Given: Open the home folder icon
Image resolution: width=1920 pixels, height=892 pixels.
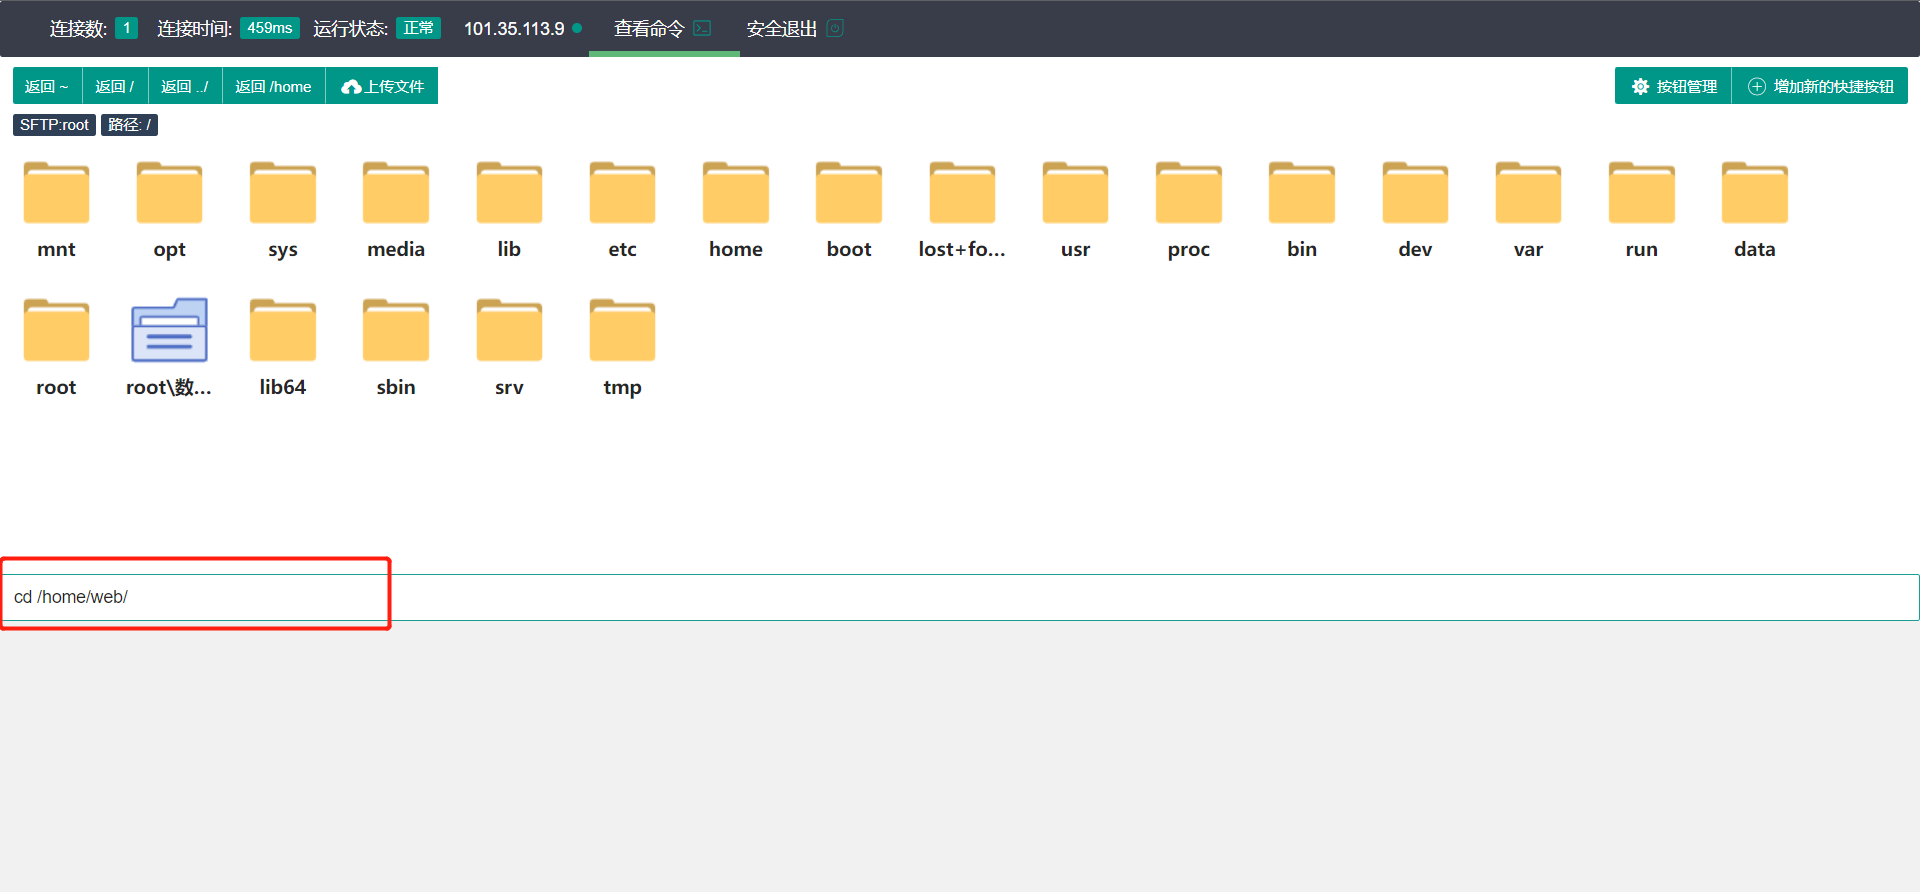Looking at the screenshot, I should 736,193.
